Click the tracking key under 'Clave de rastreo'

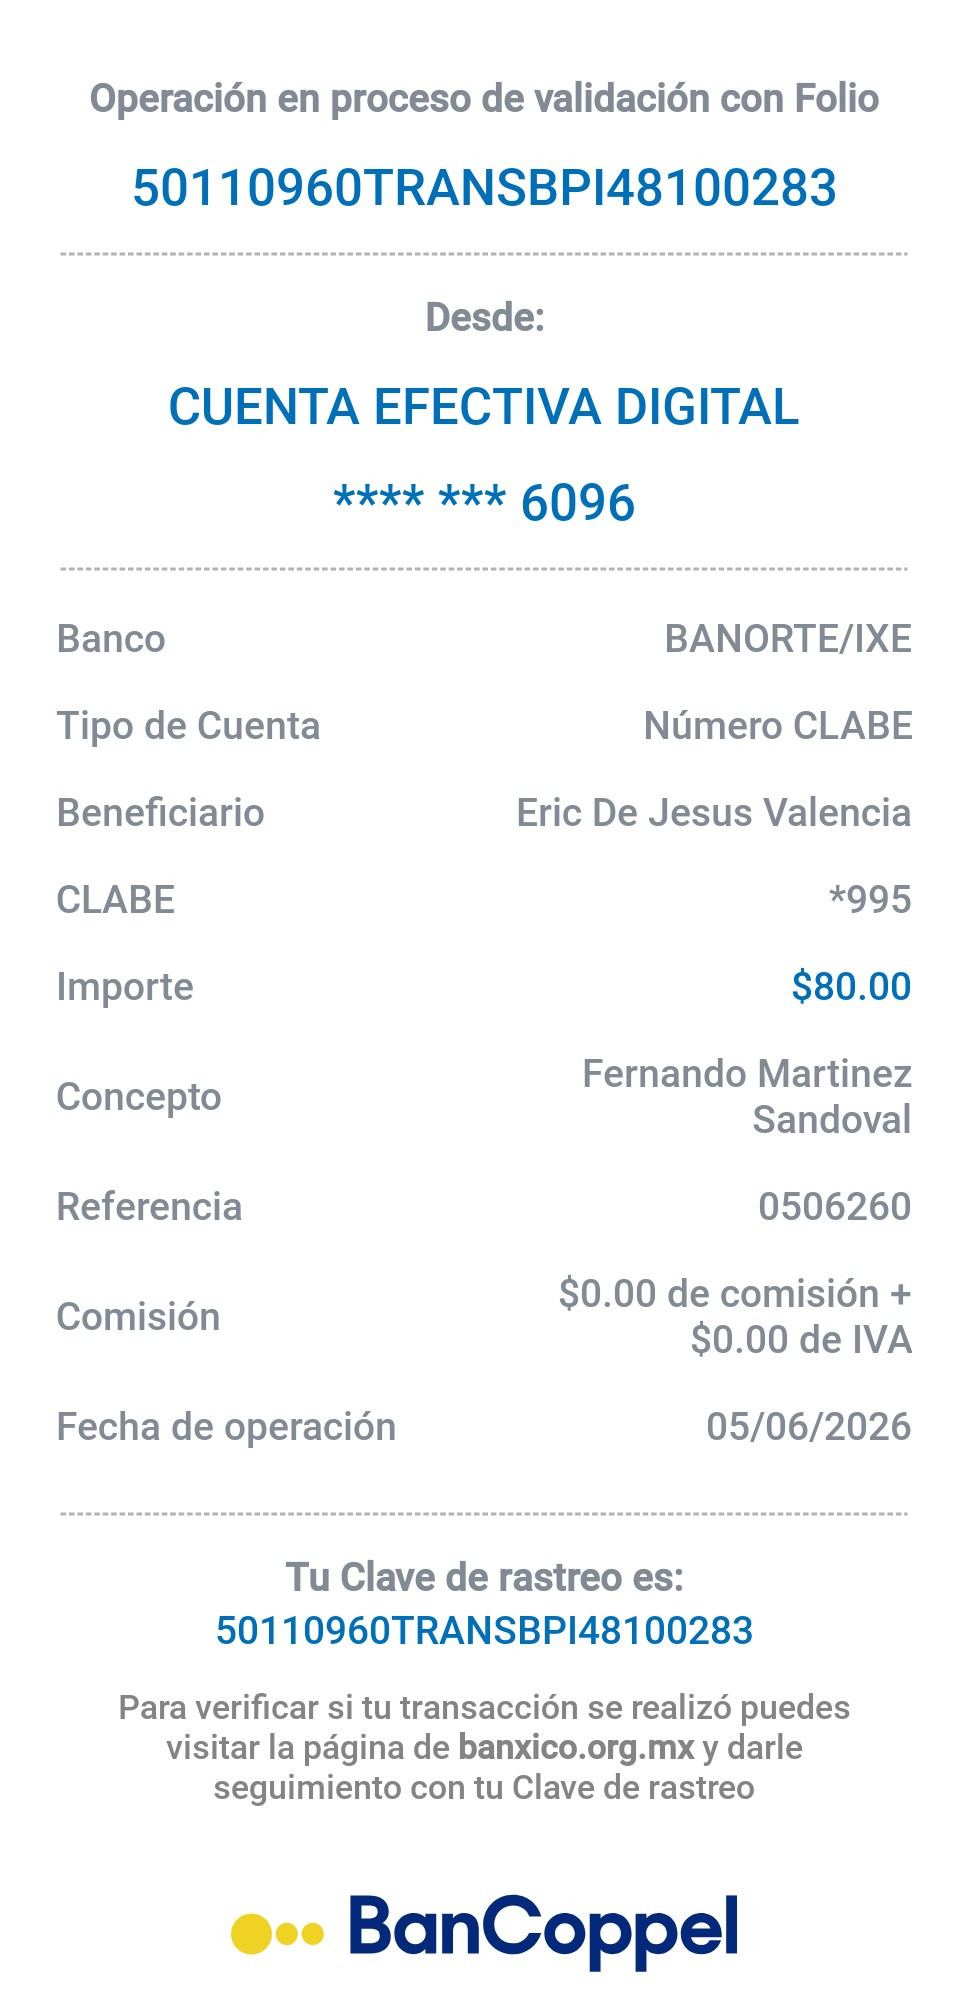tap(484, 1630)
